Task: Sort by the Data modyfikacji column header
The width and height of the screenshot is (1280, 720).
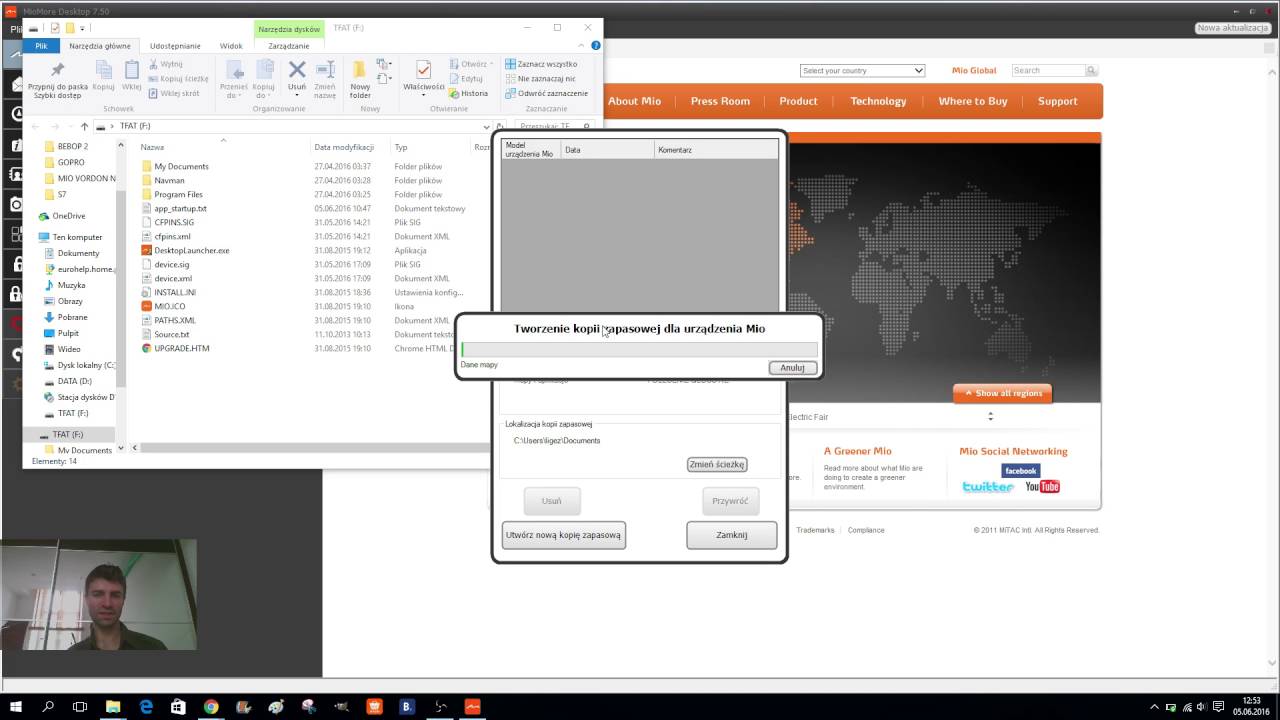Action: [x=344, y=147]
